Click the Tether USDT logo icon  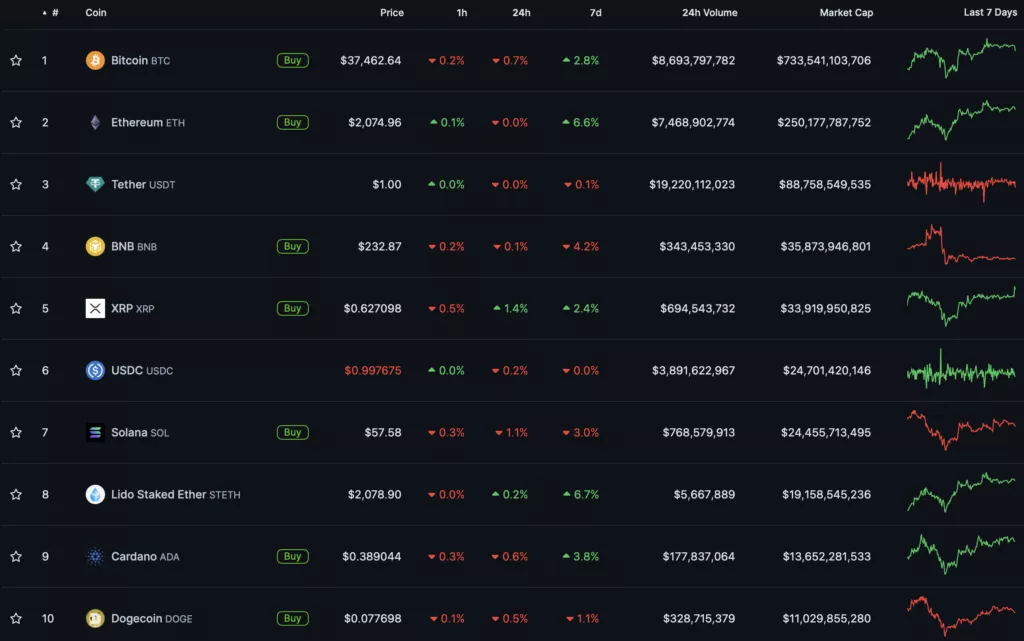(x=95, y=184)
